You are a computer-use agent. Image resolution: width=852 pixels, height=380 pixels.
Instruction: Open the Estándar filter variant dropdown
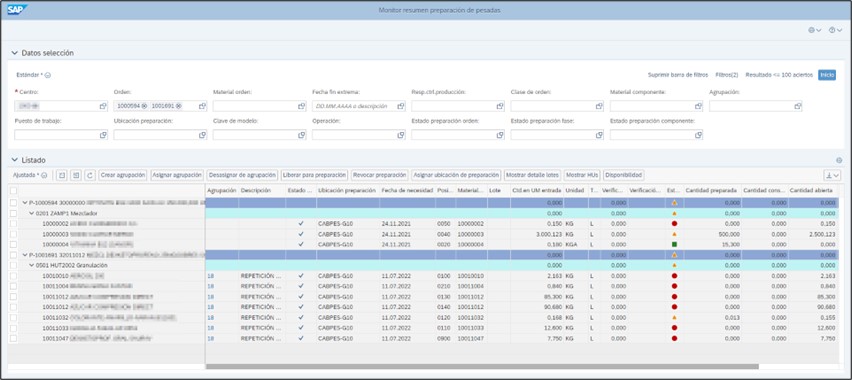(x=48, y=75)
